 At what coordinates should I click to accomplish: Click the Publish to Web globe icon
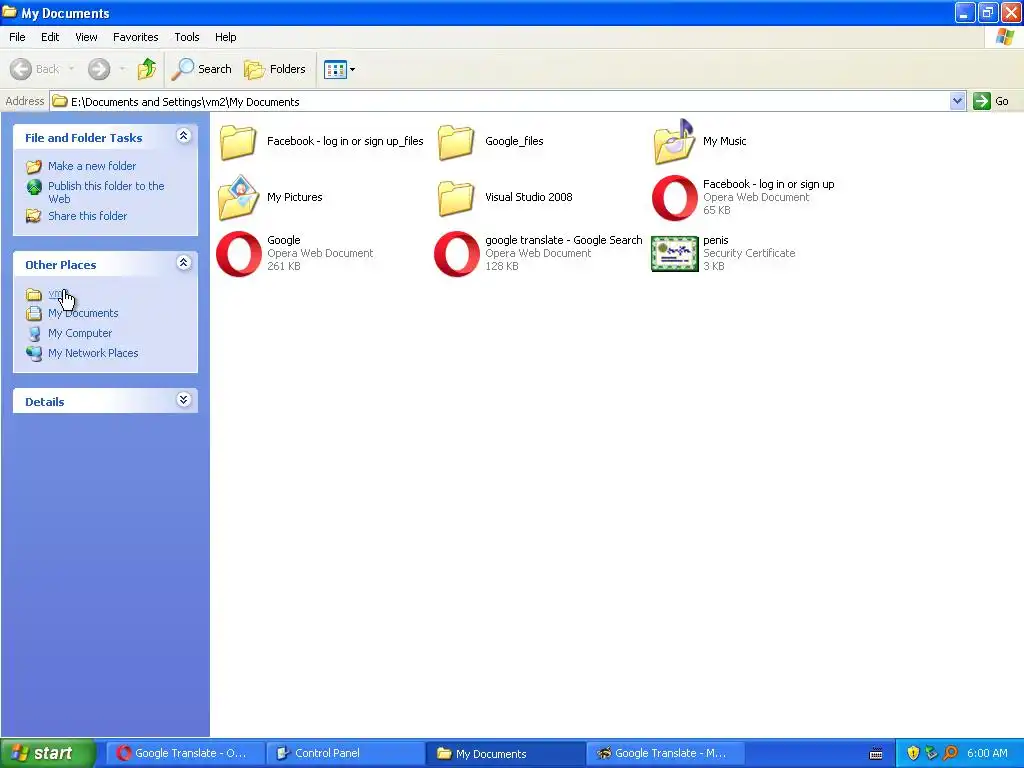click(34, 187)
